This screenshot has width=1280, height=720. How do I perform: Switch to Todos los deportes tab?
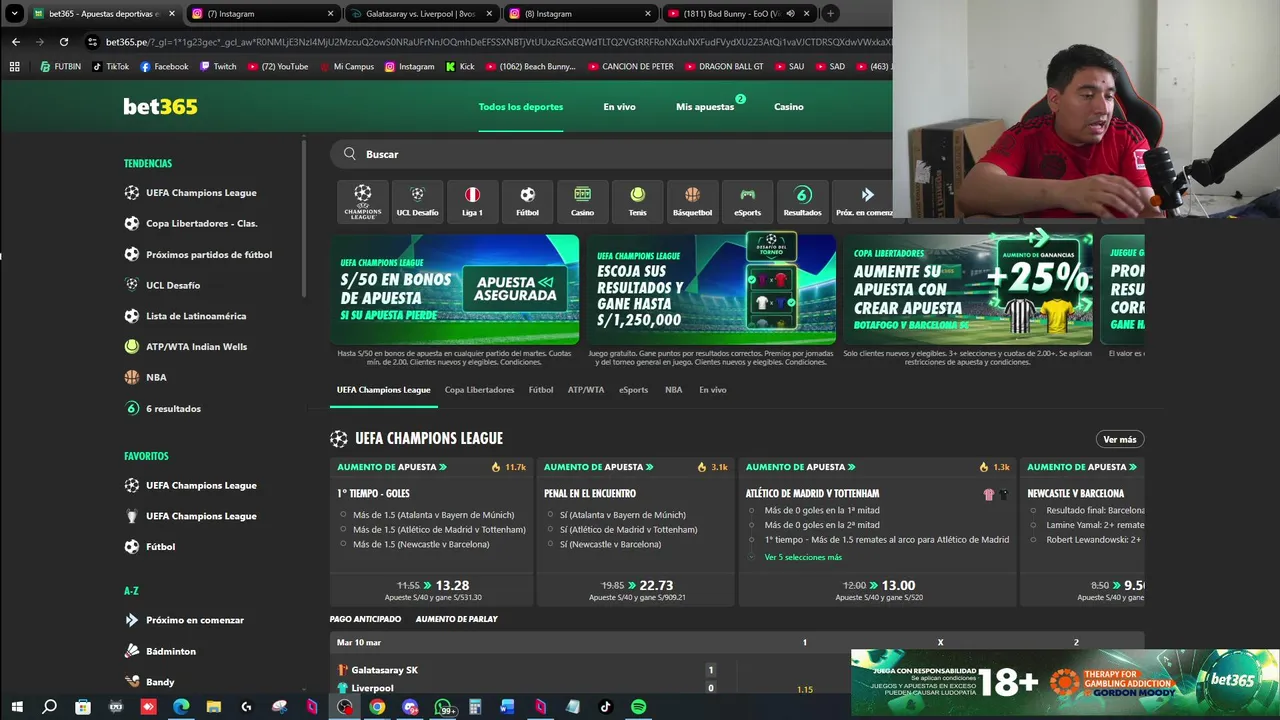point(520,107)
